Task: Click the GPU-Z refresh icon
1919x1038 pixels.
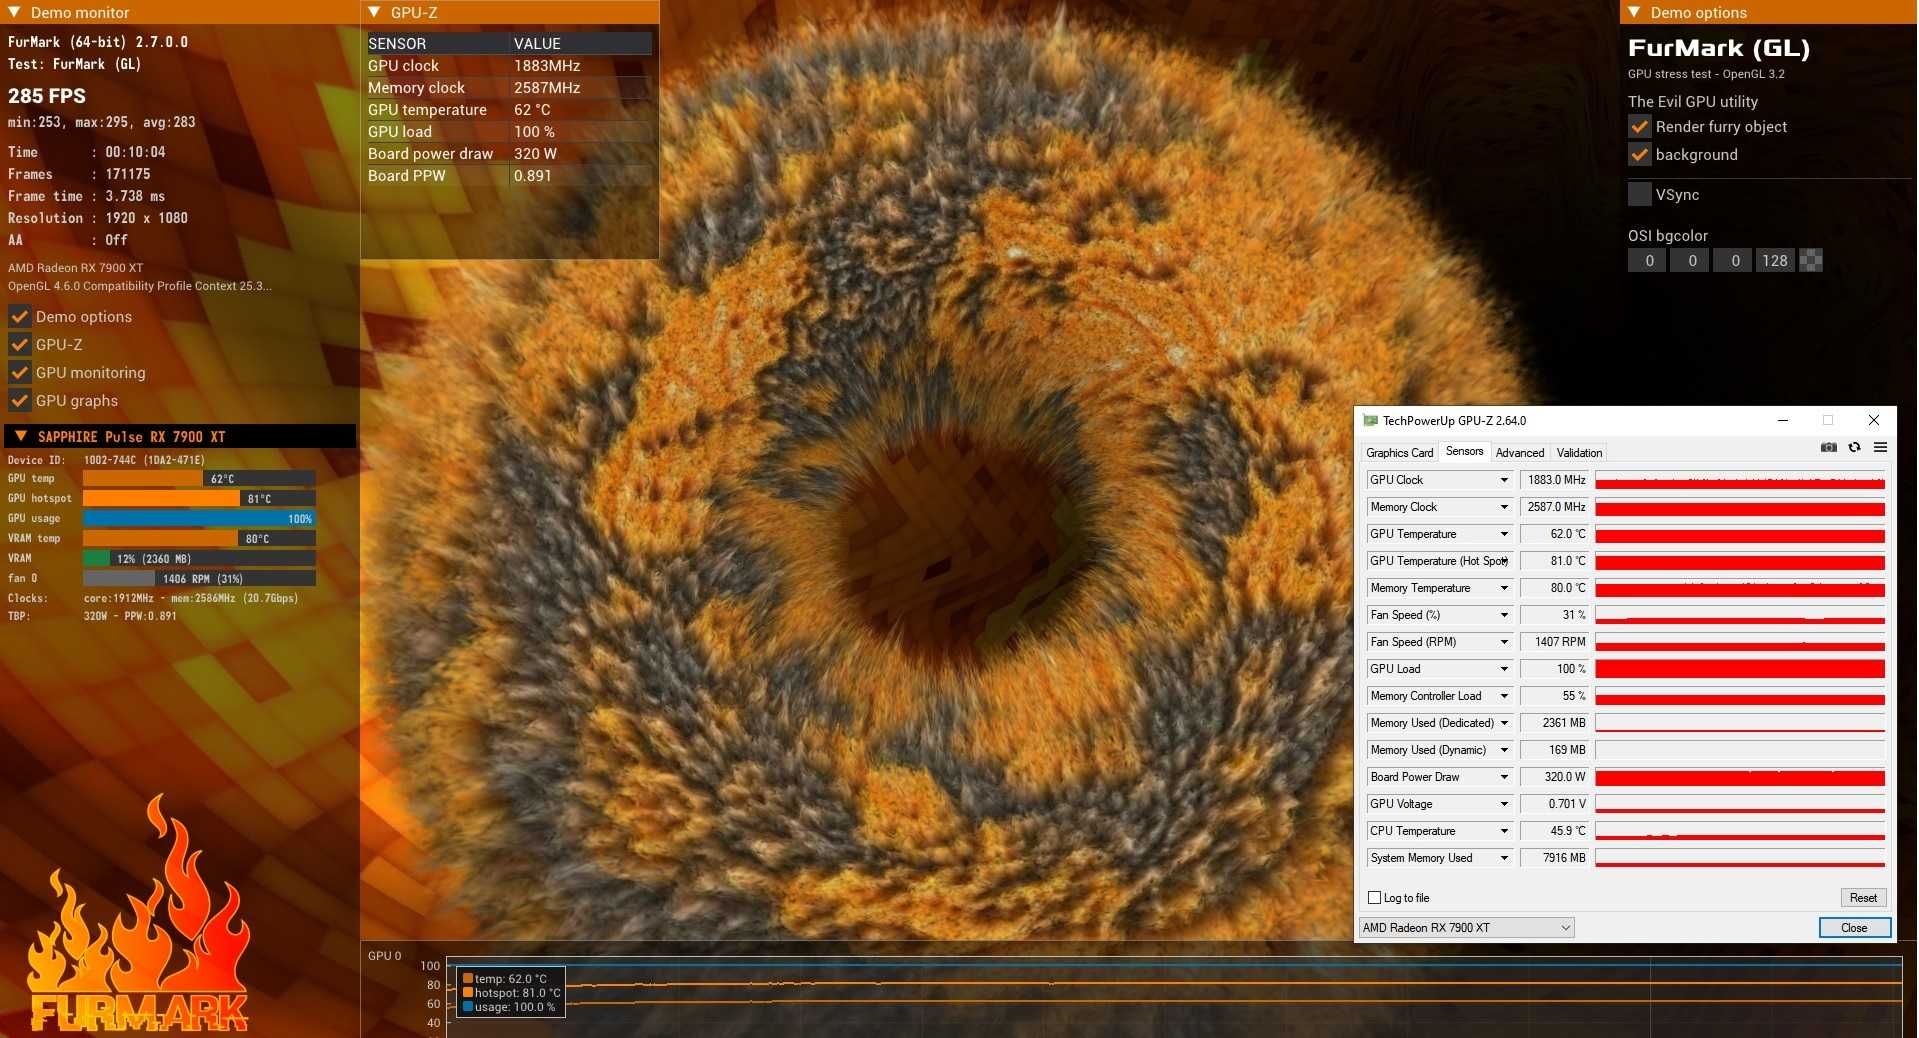Action: pyautogui.click(x=1854, y=447)
